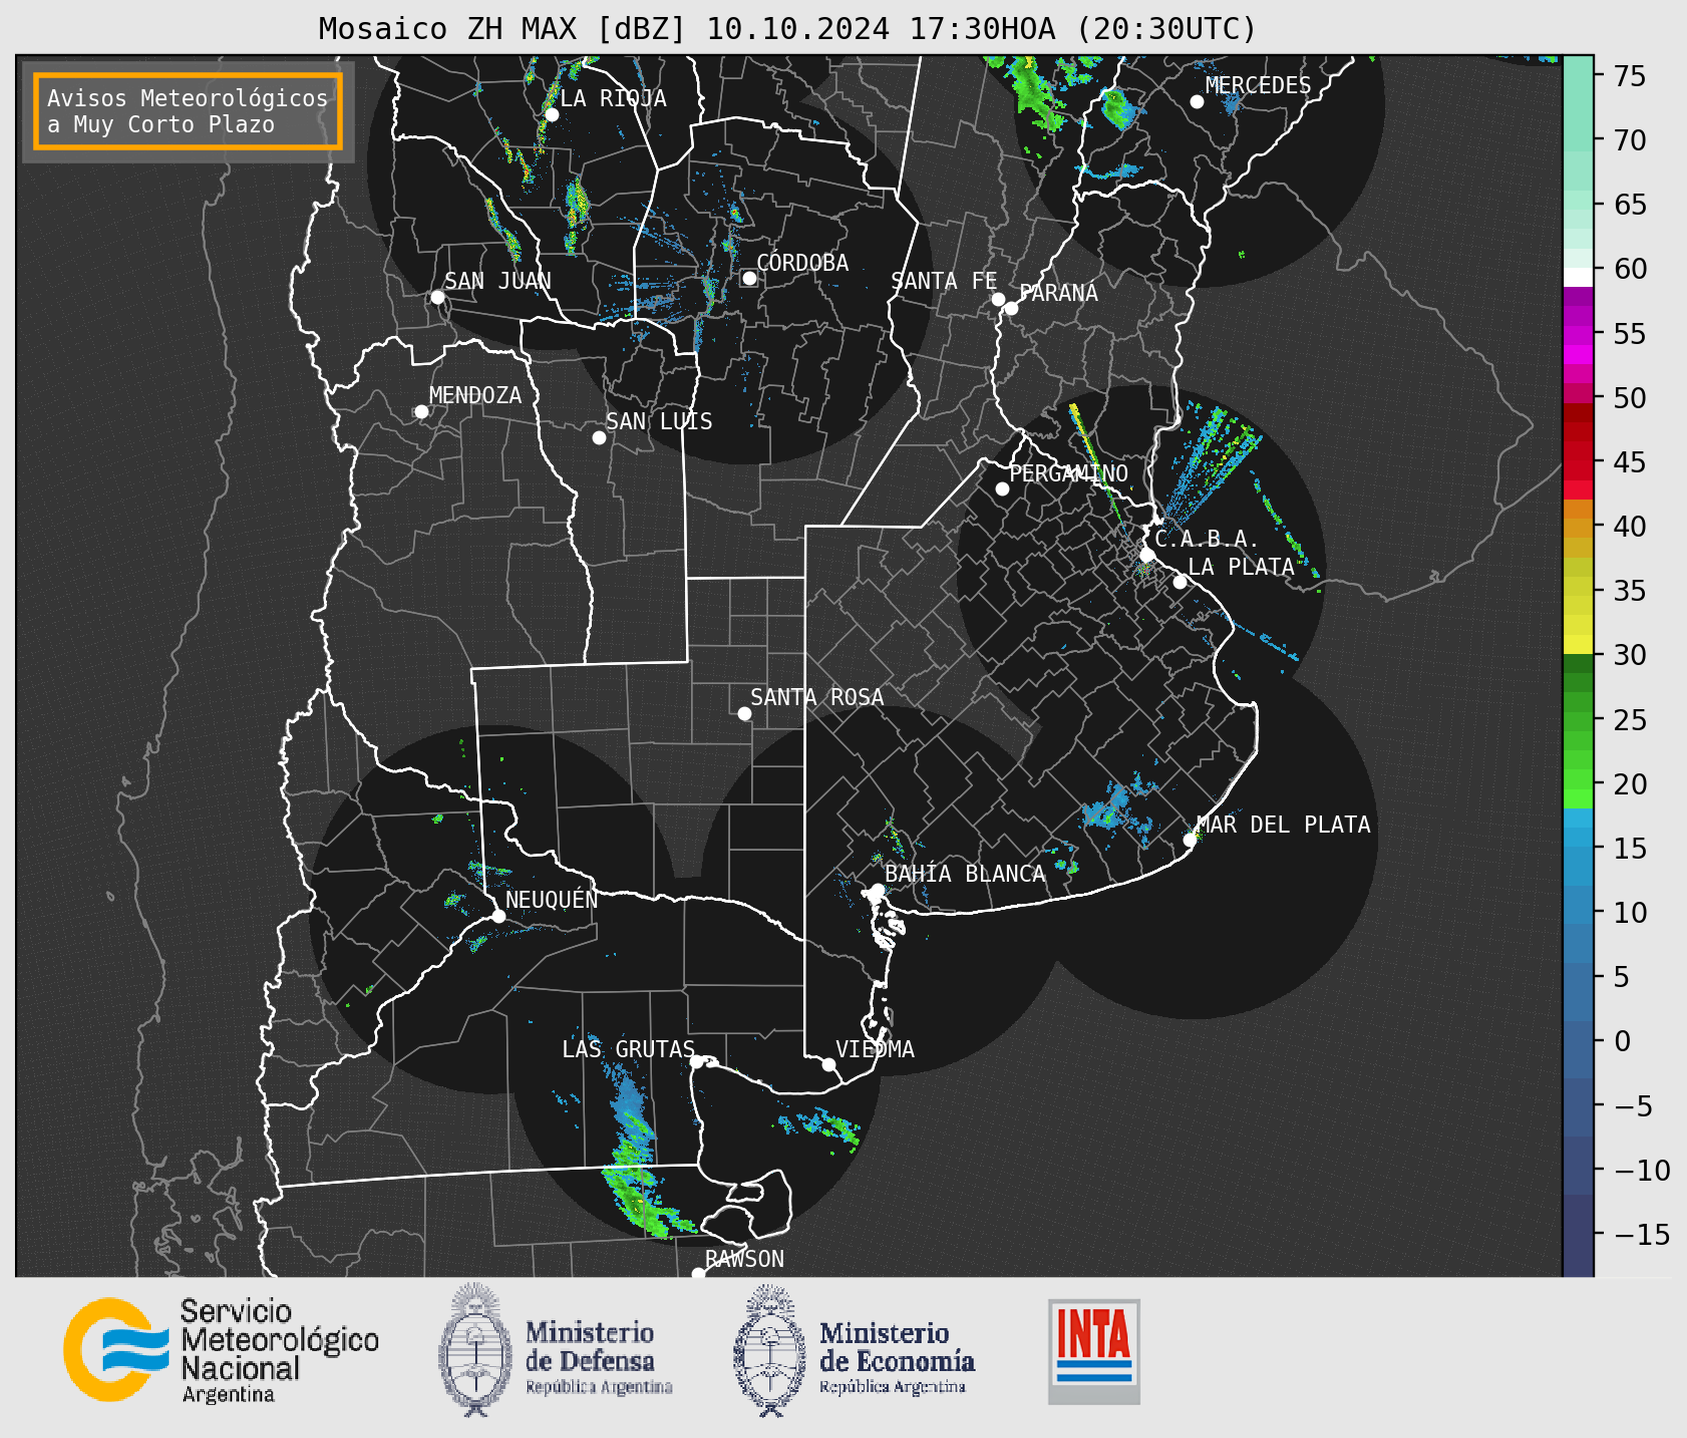Screen dimensions: 1687x1438
Task: Click the MAR DEL PLATA marker dot
Action: [1190, 840]
